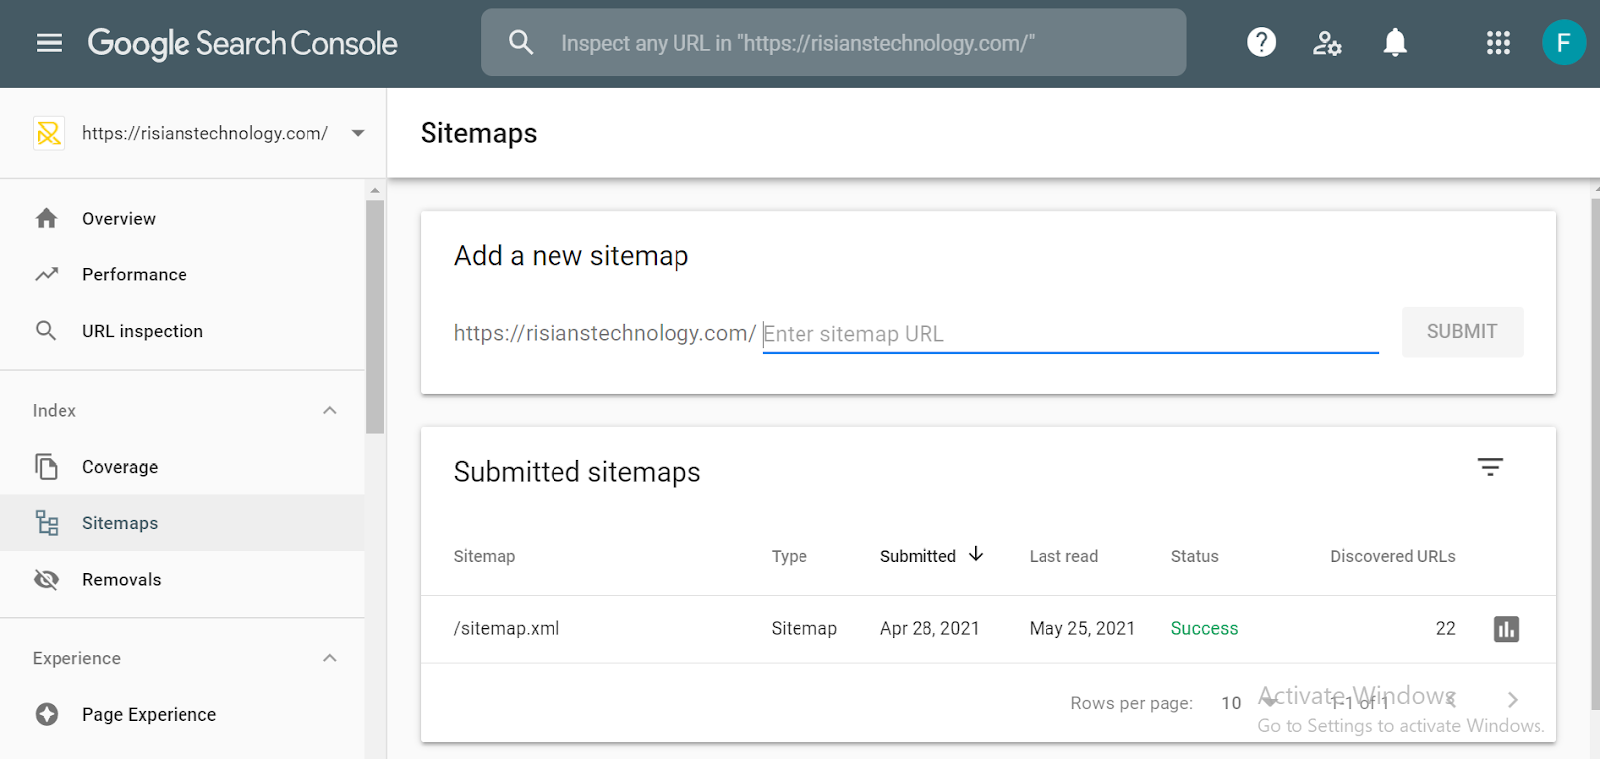Click the Discovered URLs column header
The width and height of the screenshot is (1600, 759).
pyautogui.click(x=1393, y=556)
